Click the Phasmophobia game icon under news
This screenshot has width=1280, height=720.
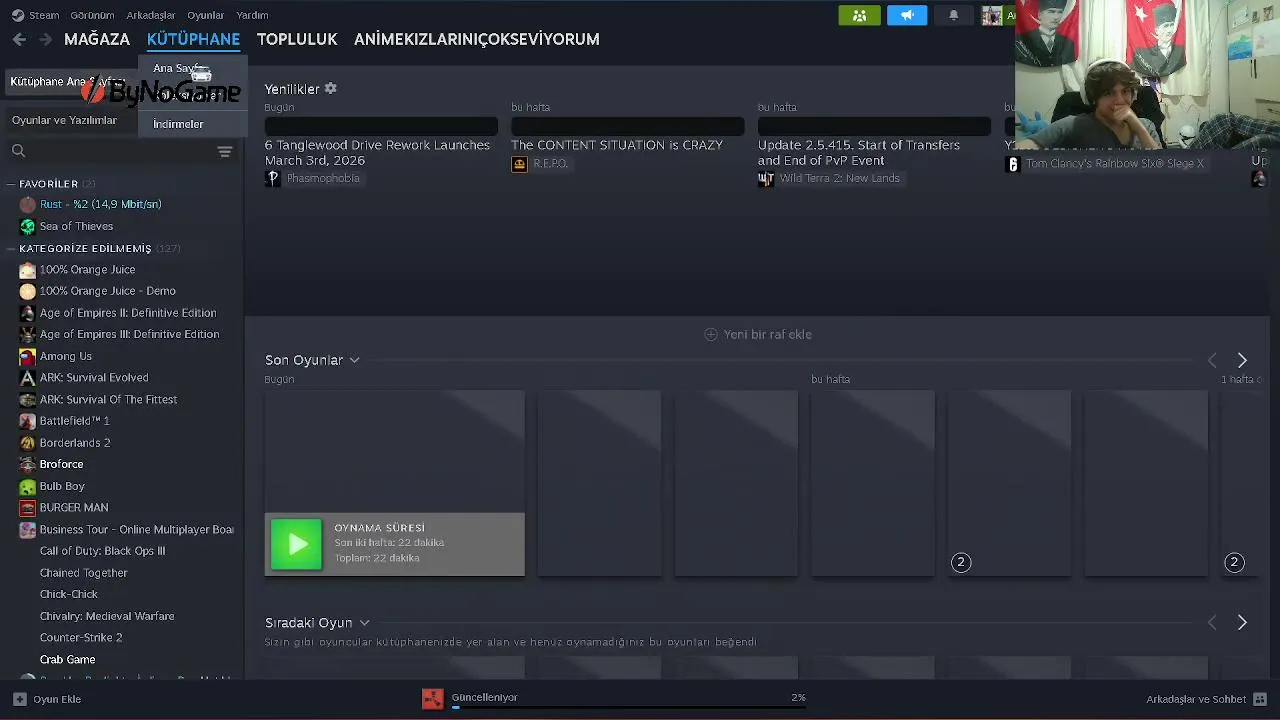click(x=273, y=178)
